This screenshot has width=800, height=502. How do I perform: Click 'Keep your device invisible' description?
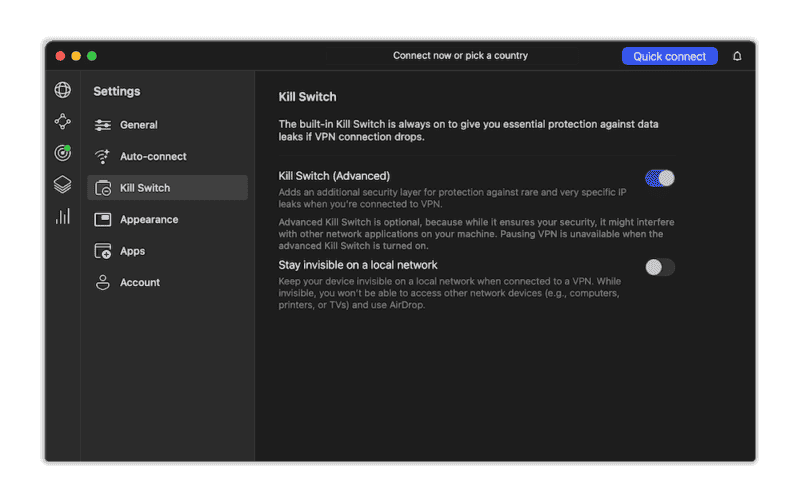(449, 293)
